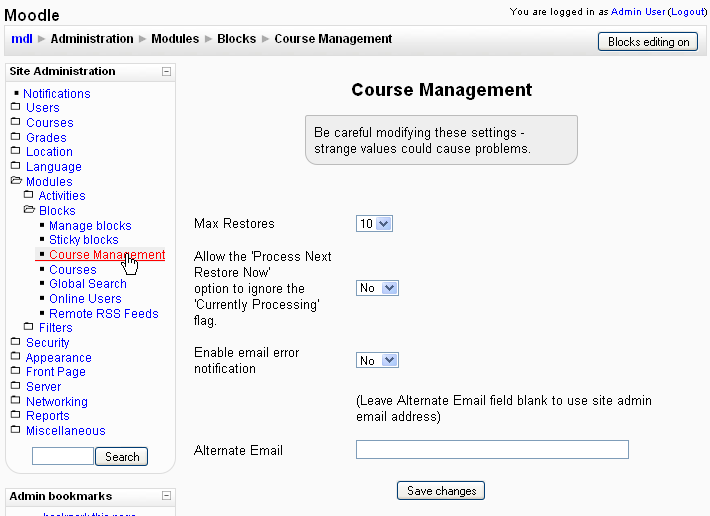Open Global Search block settings
710x516 pixels.
(x=87, y=284)
